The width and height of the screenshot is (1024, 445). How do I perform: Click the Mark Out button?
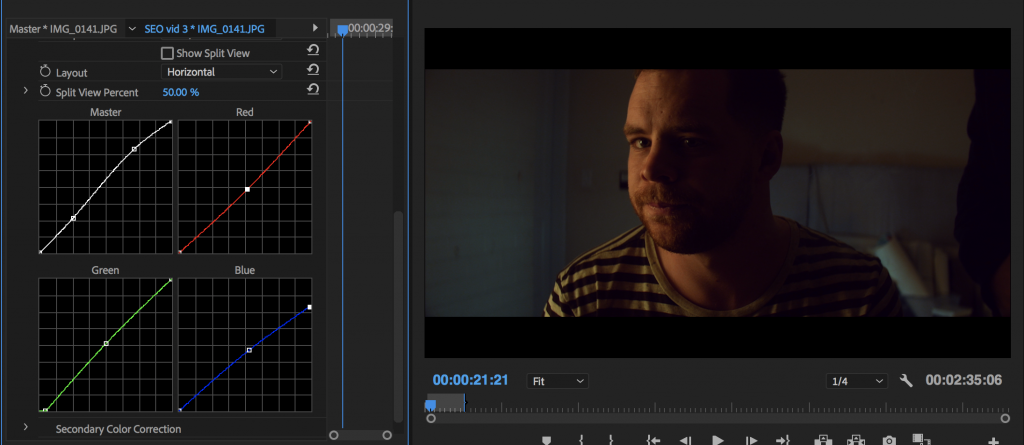pyautogui.click(x=611, y=440)
